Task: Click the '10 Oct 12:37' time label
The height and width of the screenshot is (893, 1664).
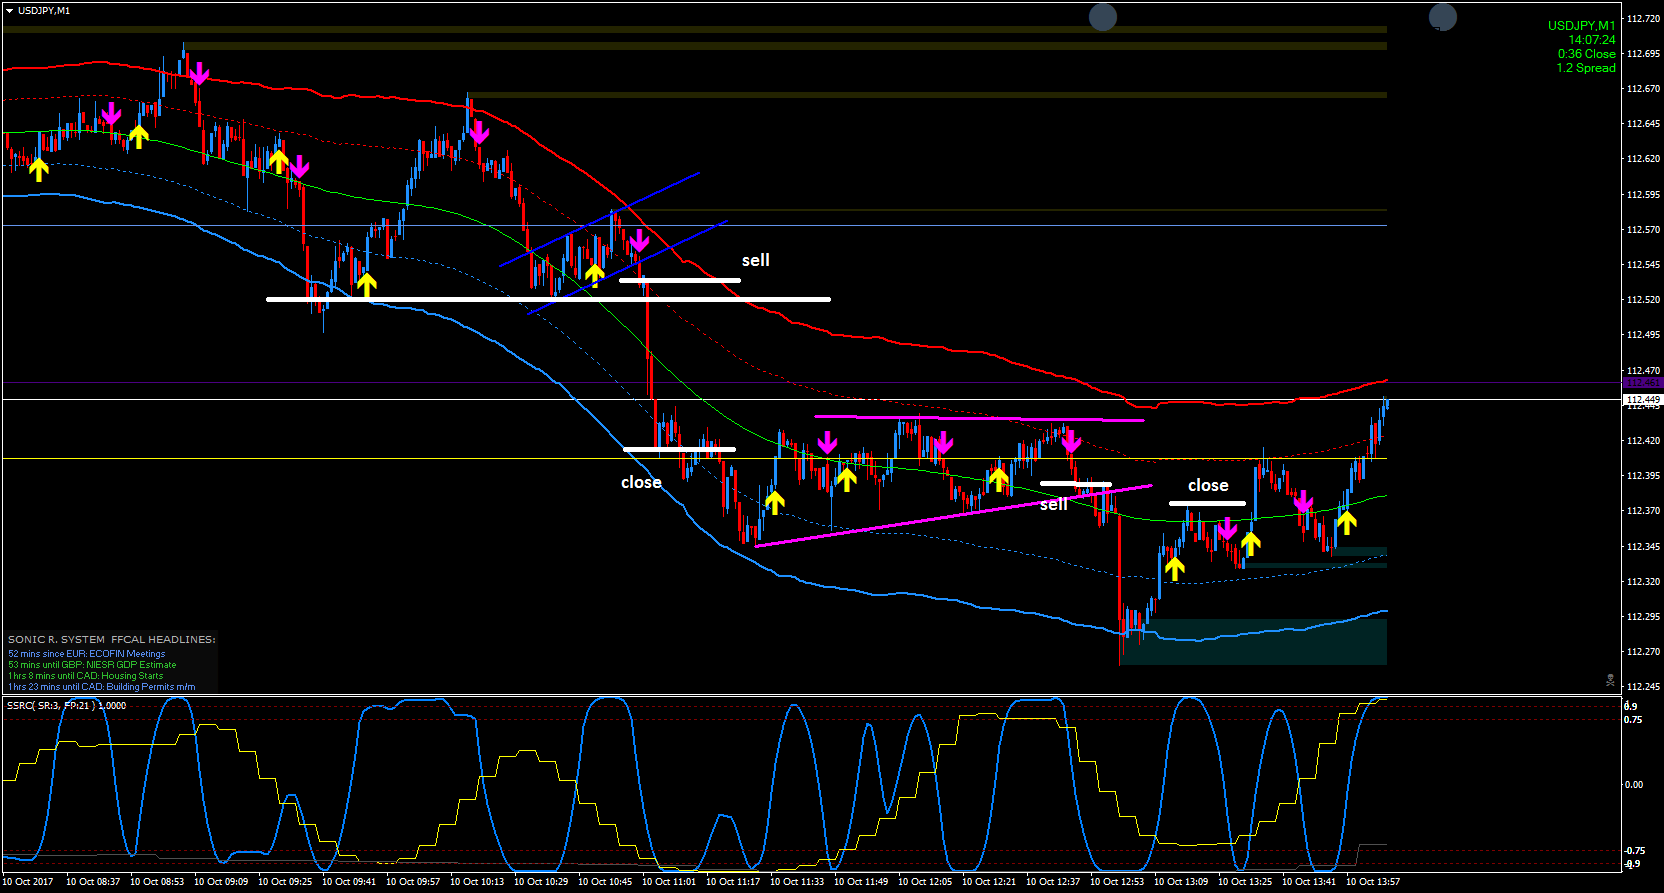Action: pyautogui.click(x=1053, y=882)
